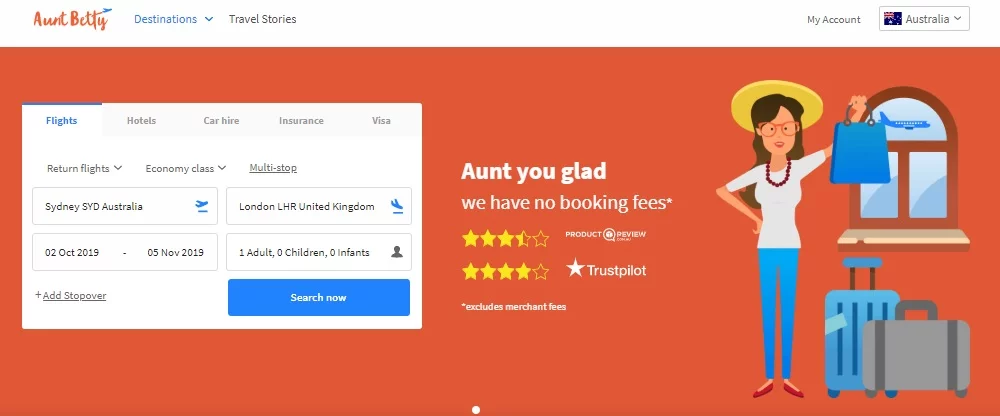The height and width of the screenshot is (416, 1000).
Task: Click the Trustpilot four-star rating
Action: click(505, 272)
